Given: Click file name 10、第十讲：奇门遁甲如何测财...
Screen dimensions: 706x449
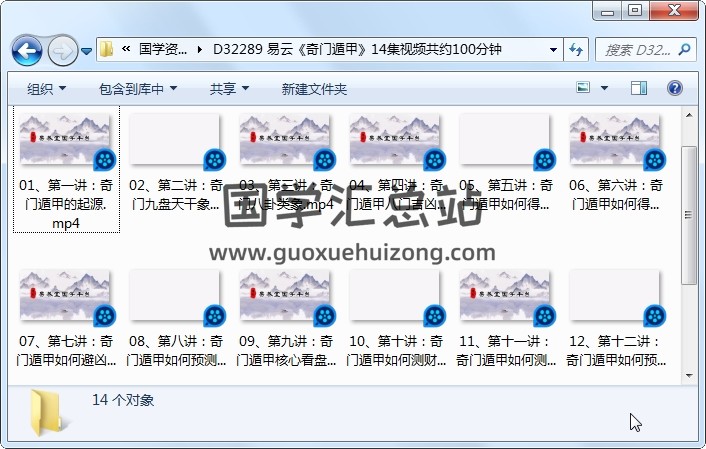Looking at the screenshot, I should point(396,350).
